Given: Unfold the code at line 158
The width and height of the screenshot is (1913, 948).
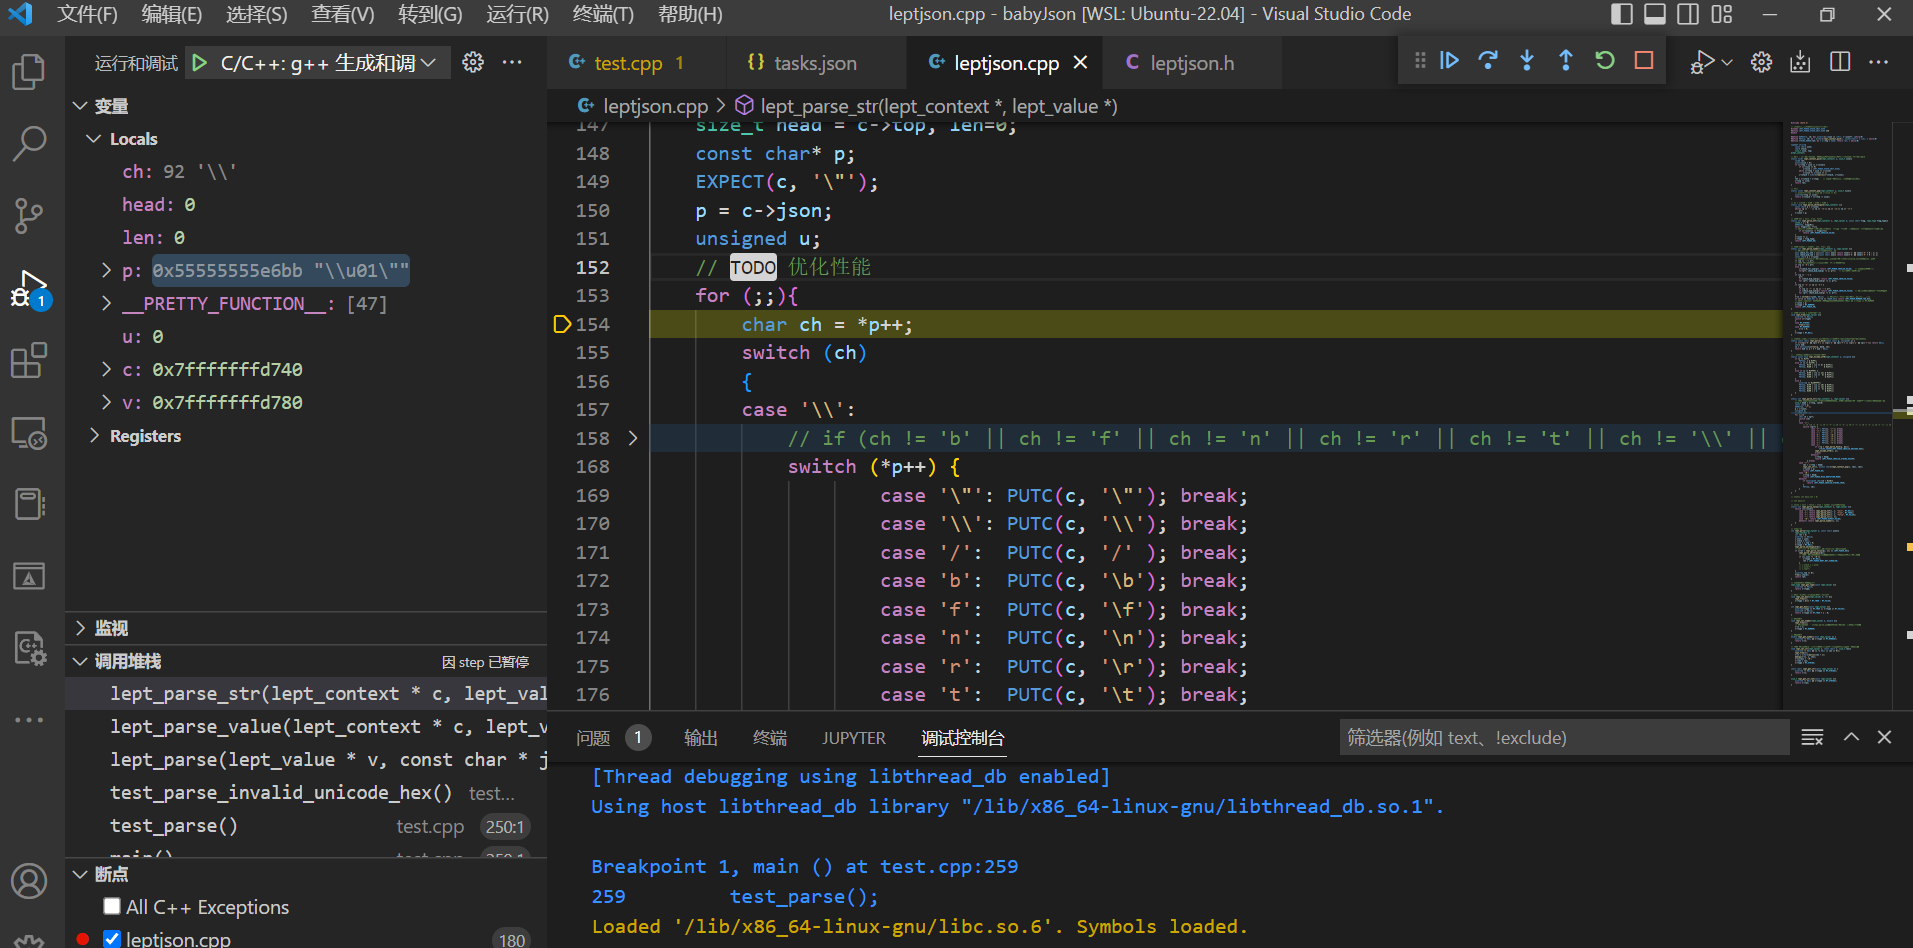Looking at the screenshot, I should [x=633, y=438].
